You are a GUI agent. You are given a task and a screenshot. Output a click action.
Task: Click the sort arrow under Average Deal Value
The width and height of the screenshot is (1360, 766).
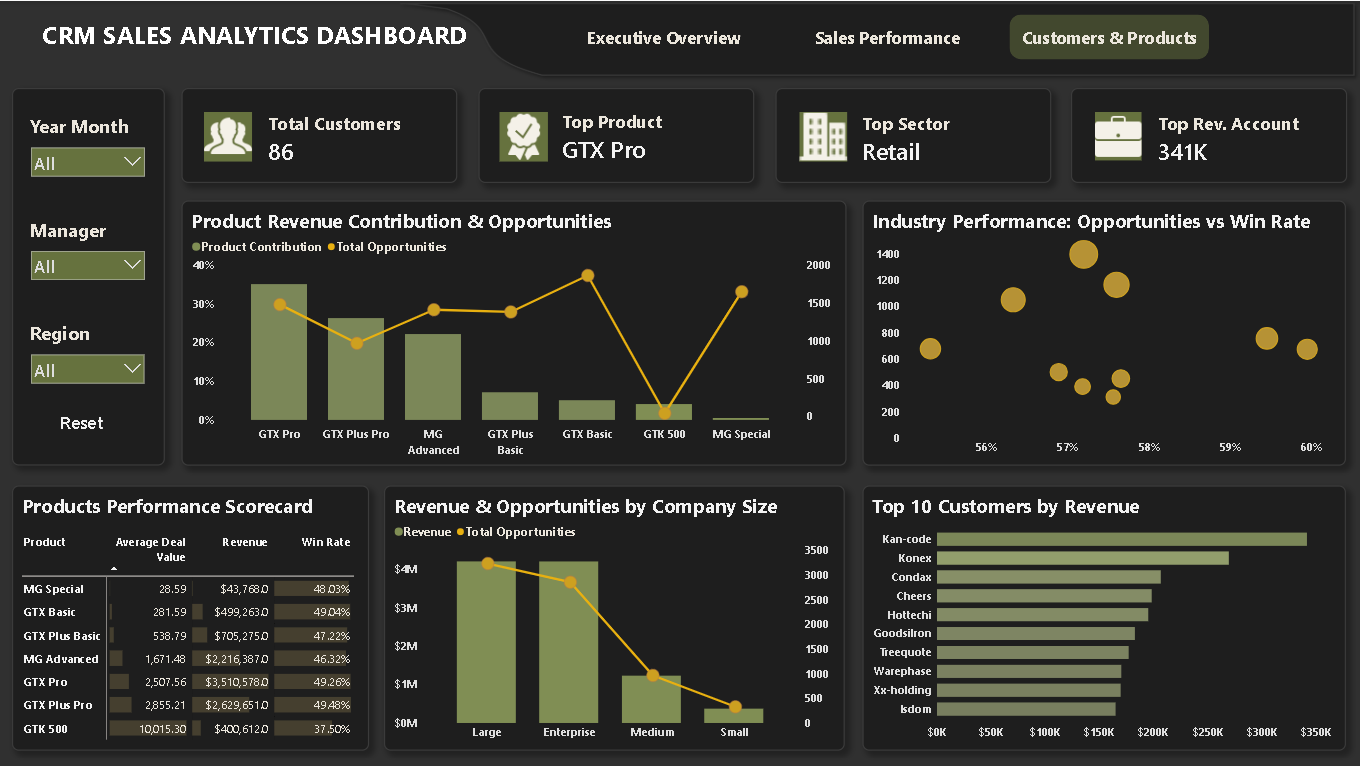tap(113, 568)
